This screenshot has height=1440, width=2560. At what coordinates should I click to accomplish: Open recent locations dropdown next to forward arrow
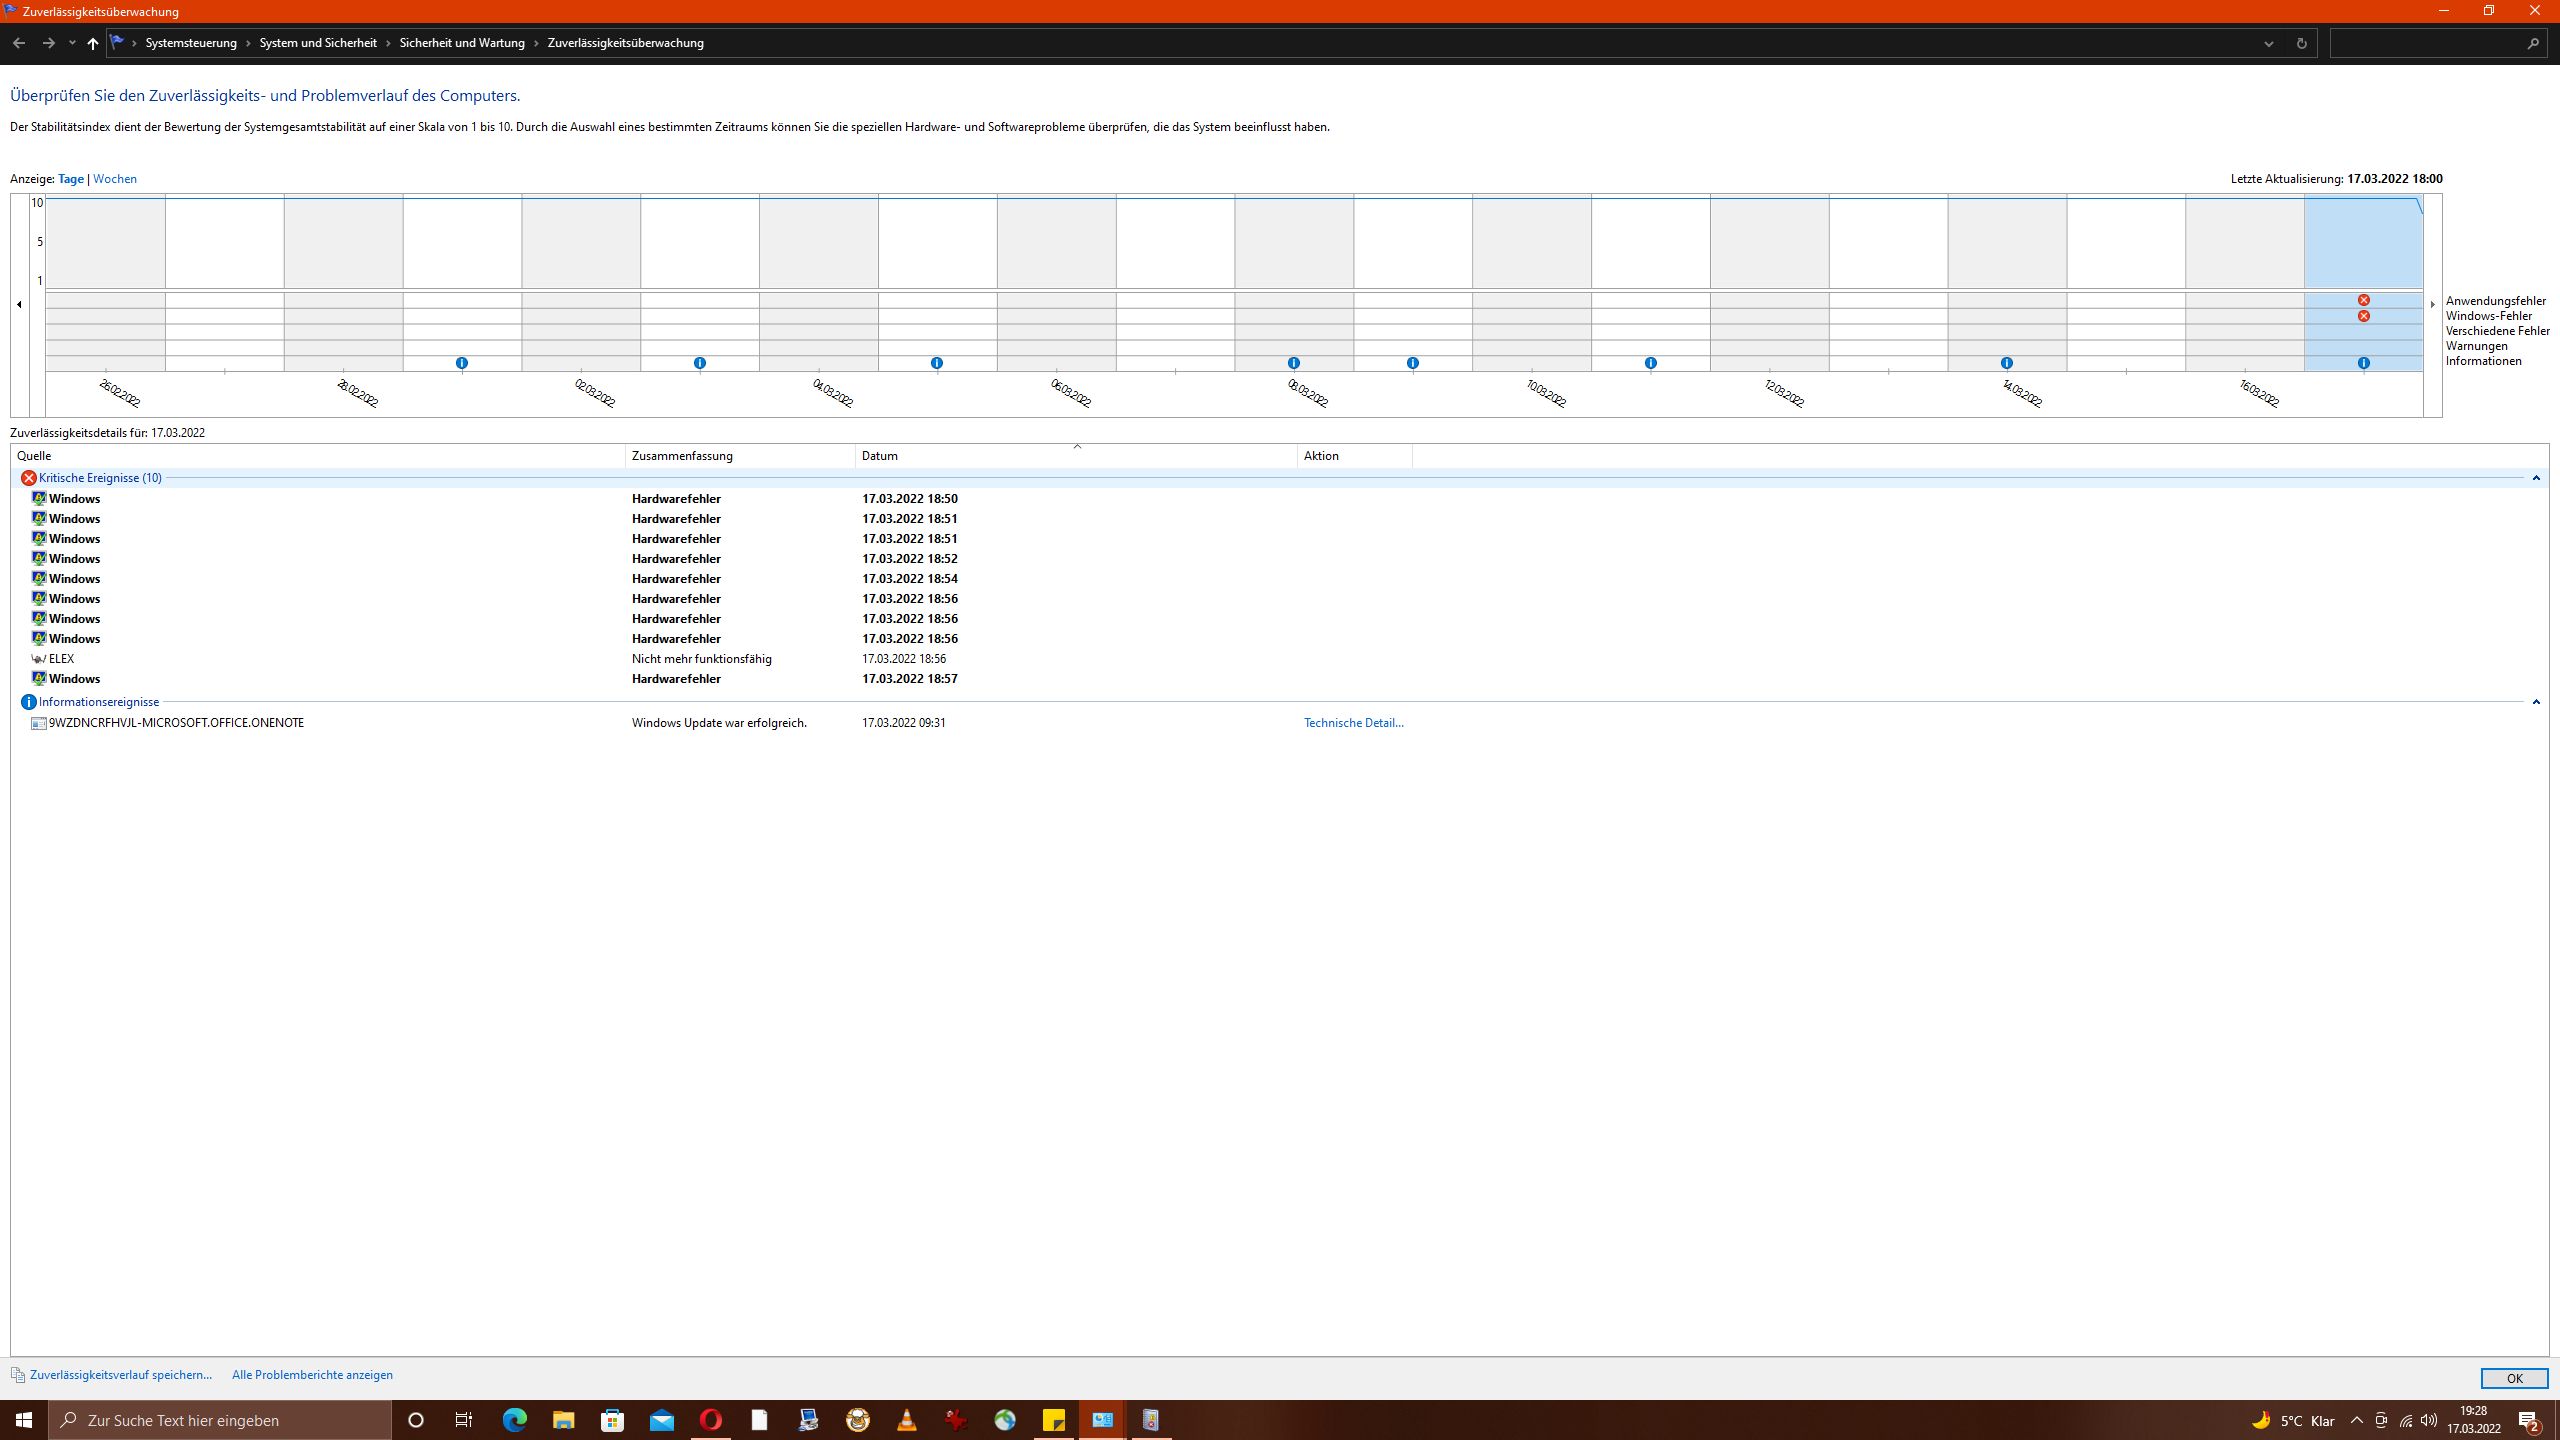pyautogui.click(x=72, y=43)
